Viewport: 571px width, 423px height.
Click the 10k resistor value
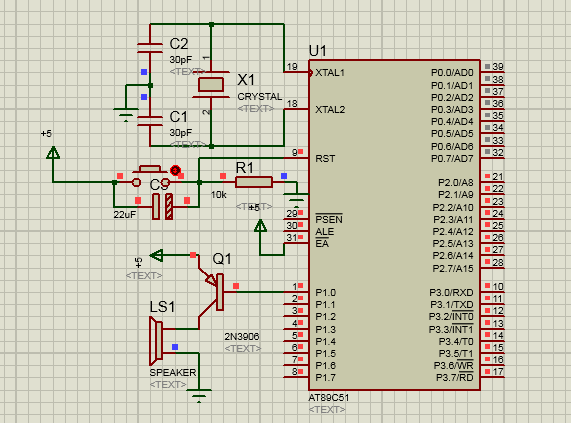pos(218,195)
